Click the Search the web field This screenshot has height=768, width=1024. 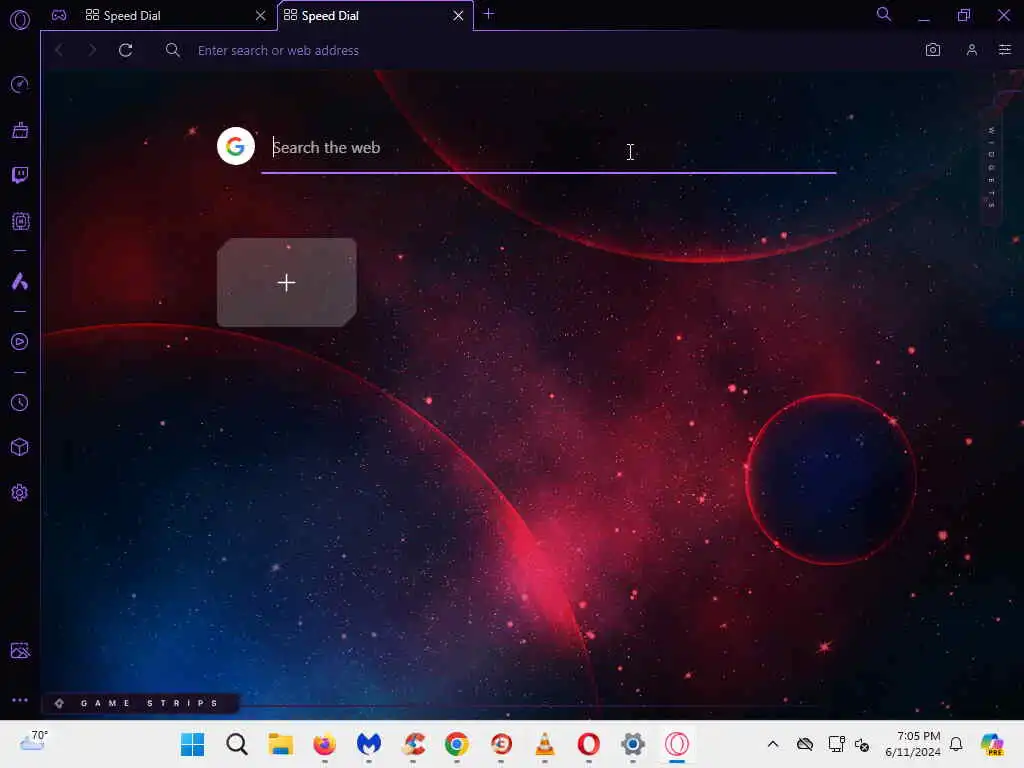(549, 148)
